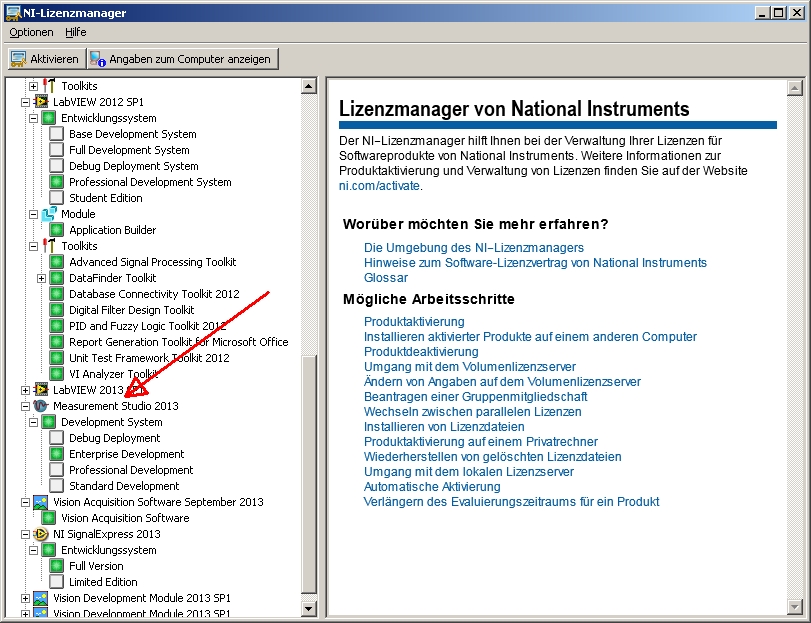Click the empty status box of Debug Deployment System

(56, 166)
